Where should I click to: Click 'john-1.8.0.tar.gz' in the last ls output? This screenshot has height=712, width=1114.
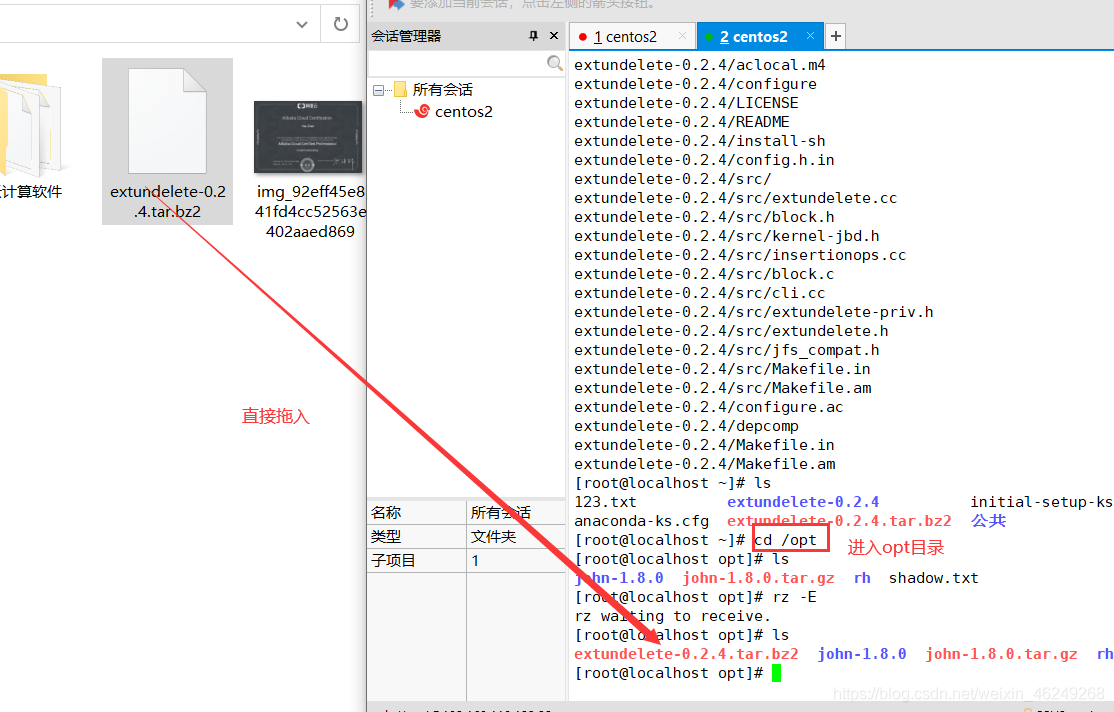pyautogui.click(x=1001, y=654)
